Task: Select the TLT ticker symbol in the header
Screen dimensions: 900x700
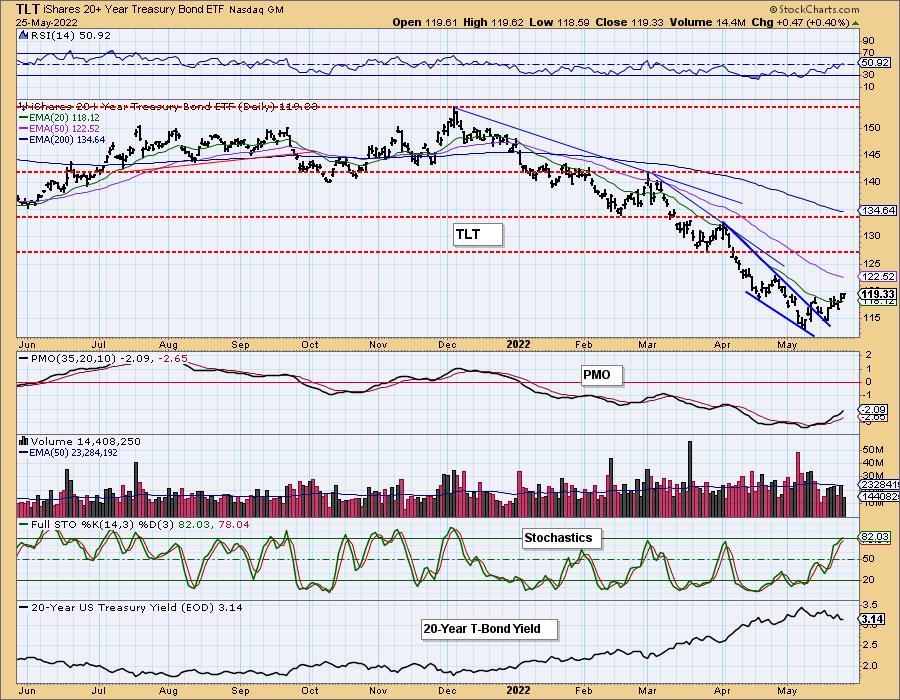Action: [x=28, y=9]
